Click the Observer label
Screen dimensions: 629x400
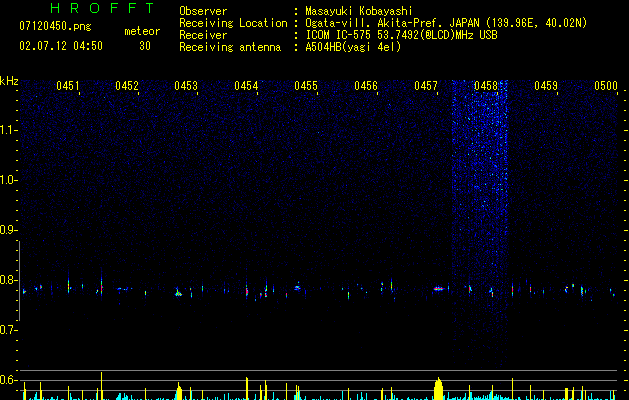(203, 11)
